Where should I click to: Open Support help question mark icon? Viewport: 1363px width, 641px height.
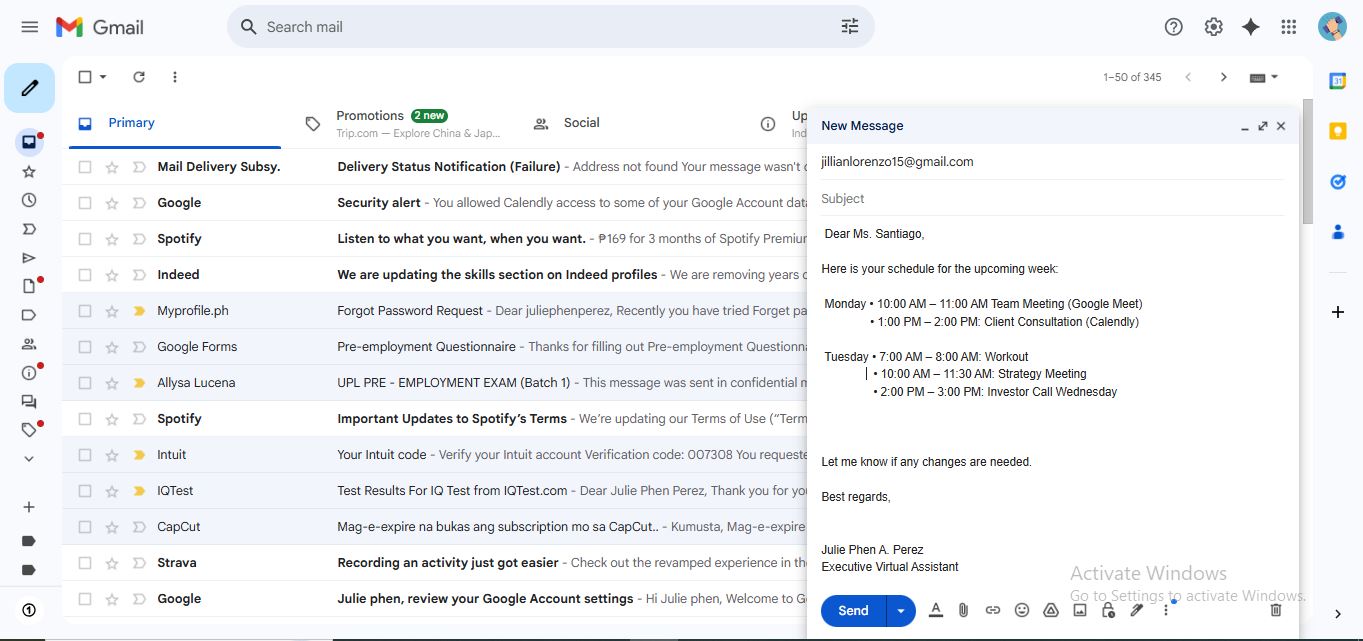(x=1174, y=27)
